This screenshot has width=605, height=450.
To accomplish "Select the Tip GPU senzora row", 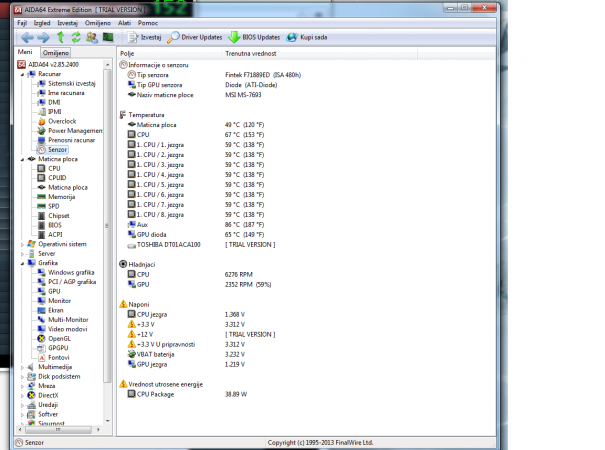I will point(203,85).
